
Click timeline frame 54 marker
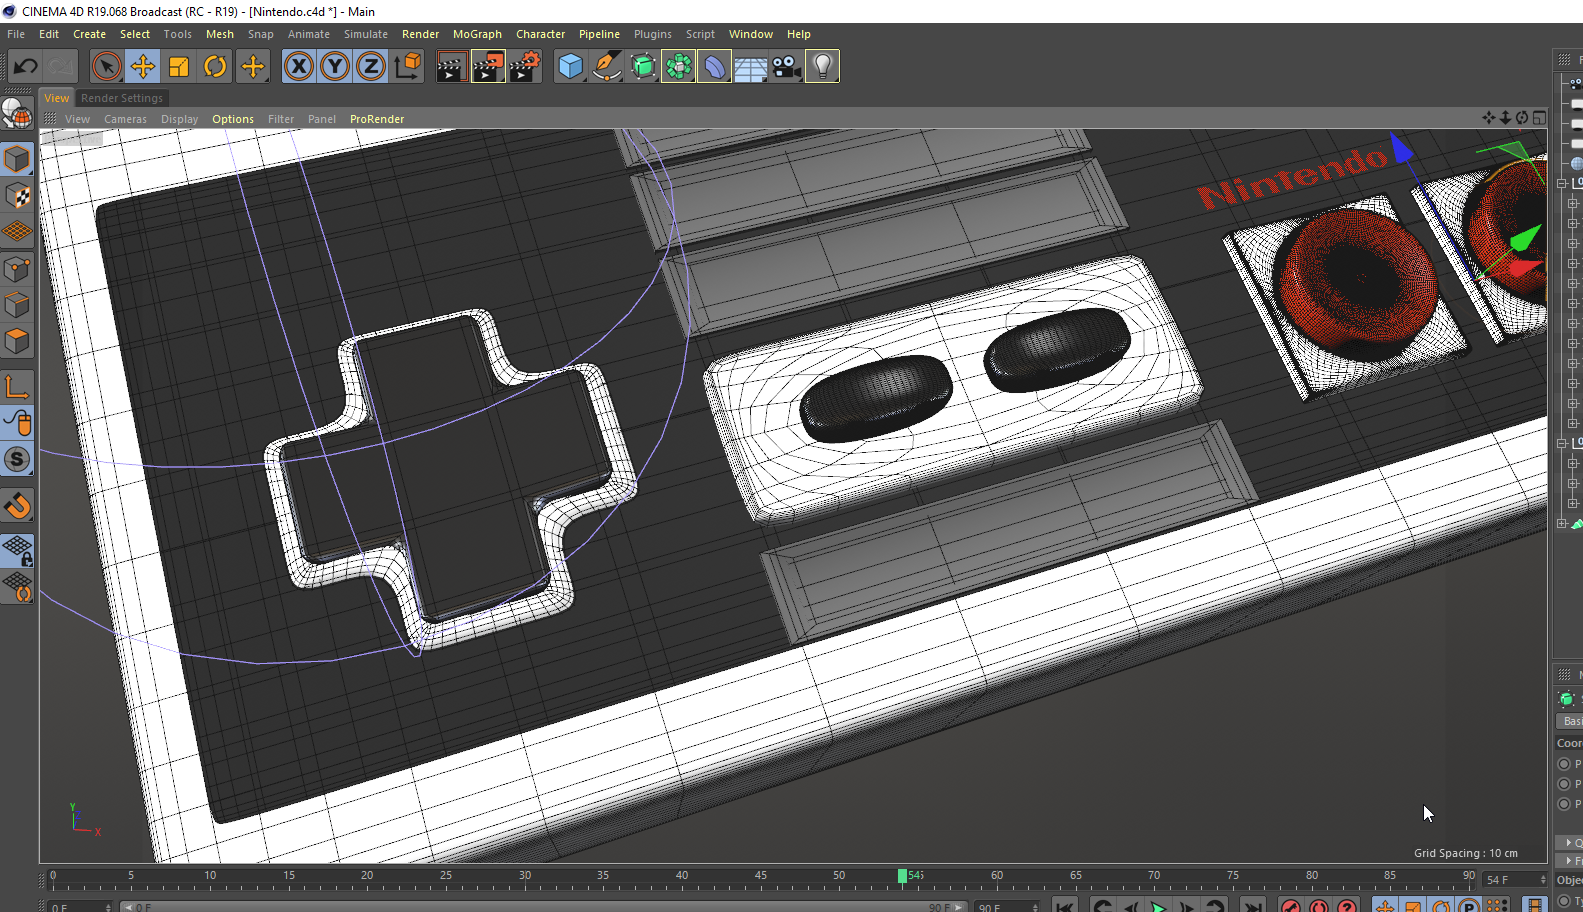[902, 877]
